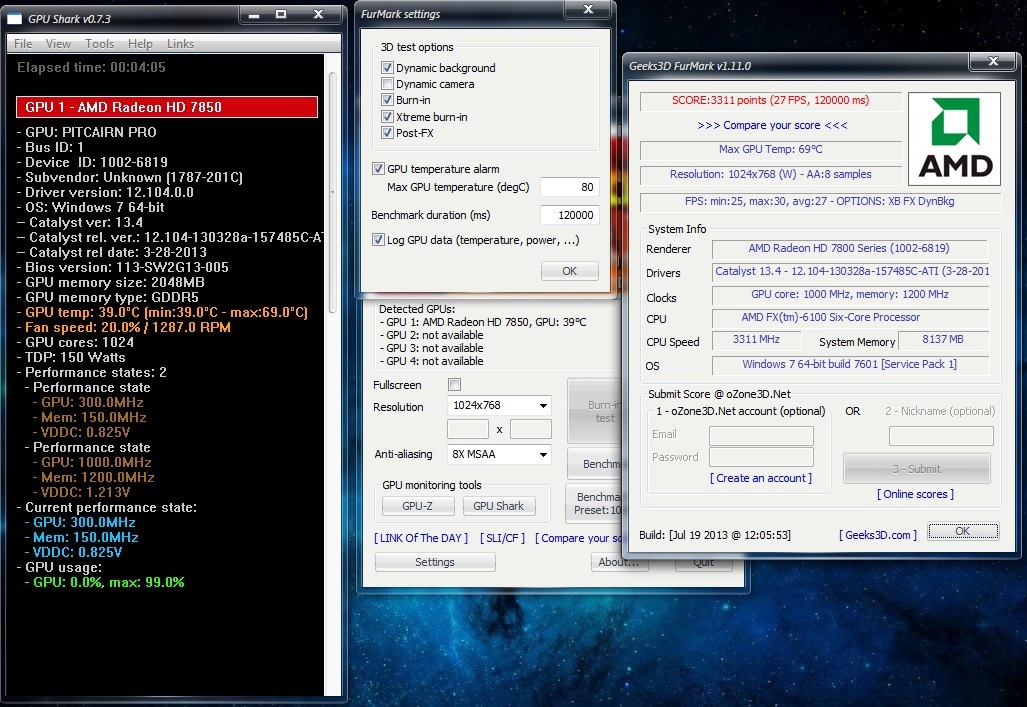Click the TDP: 150 Watts line
Screen dimensions: 1027x707
tap(71, 357)
